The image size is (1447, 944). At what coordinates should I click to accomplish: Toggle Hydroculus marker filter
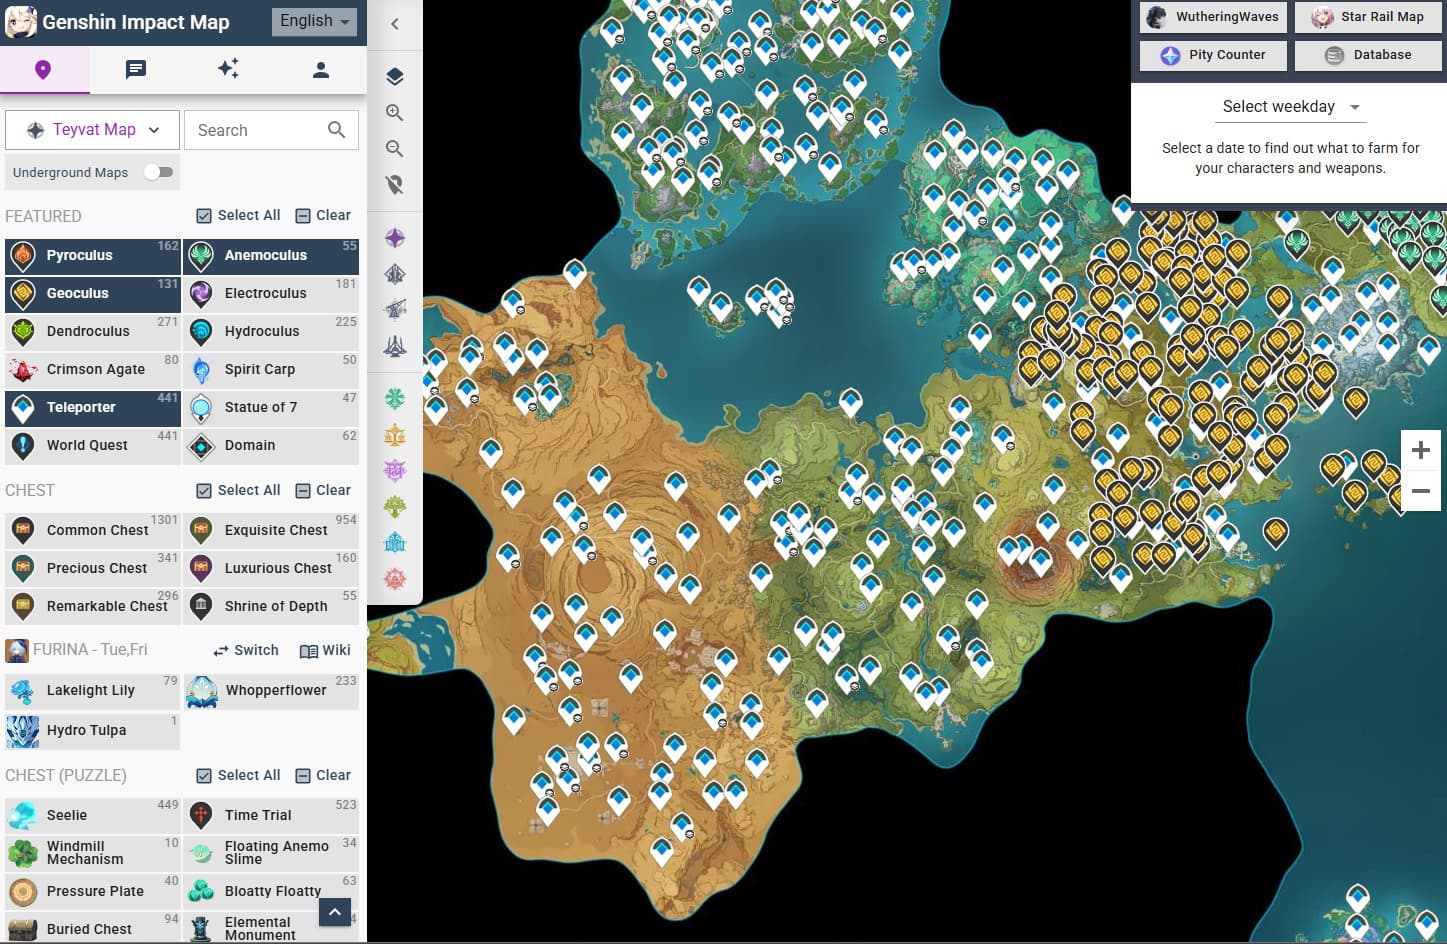(271, 332)
